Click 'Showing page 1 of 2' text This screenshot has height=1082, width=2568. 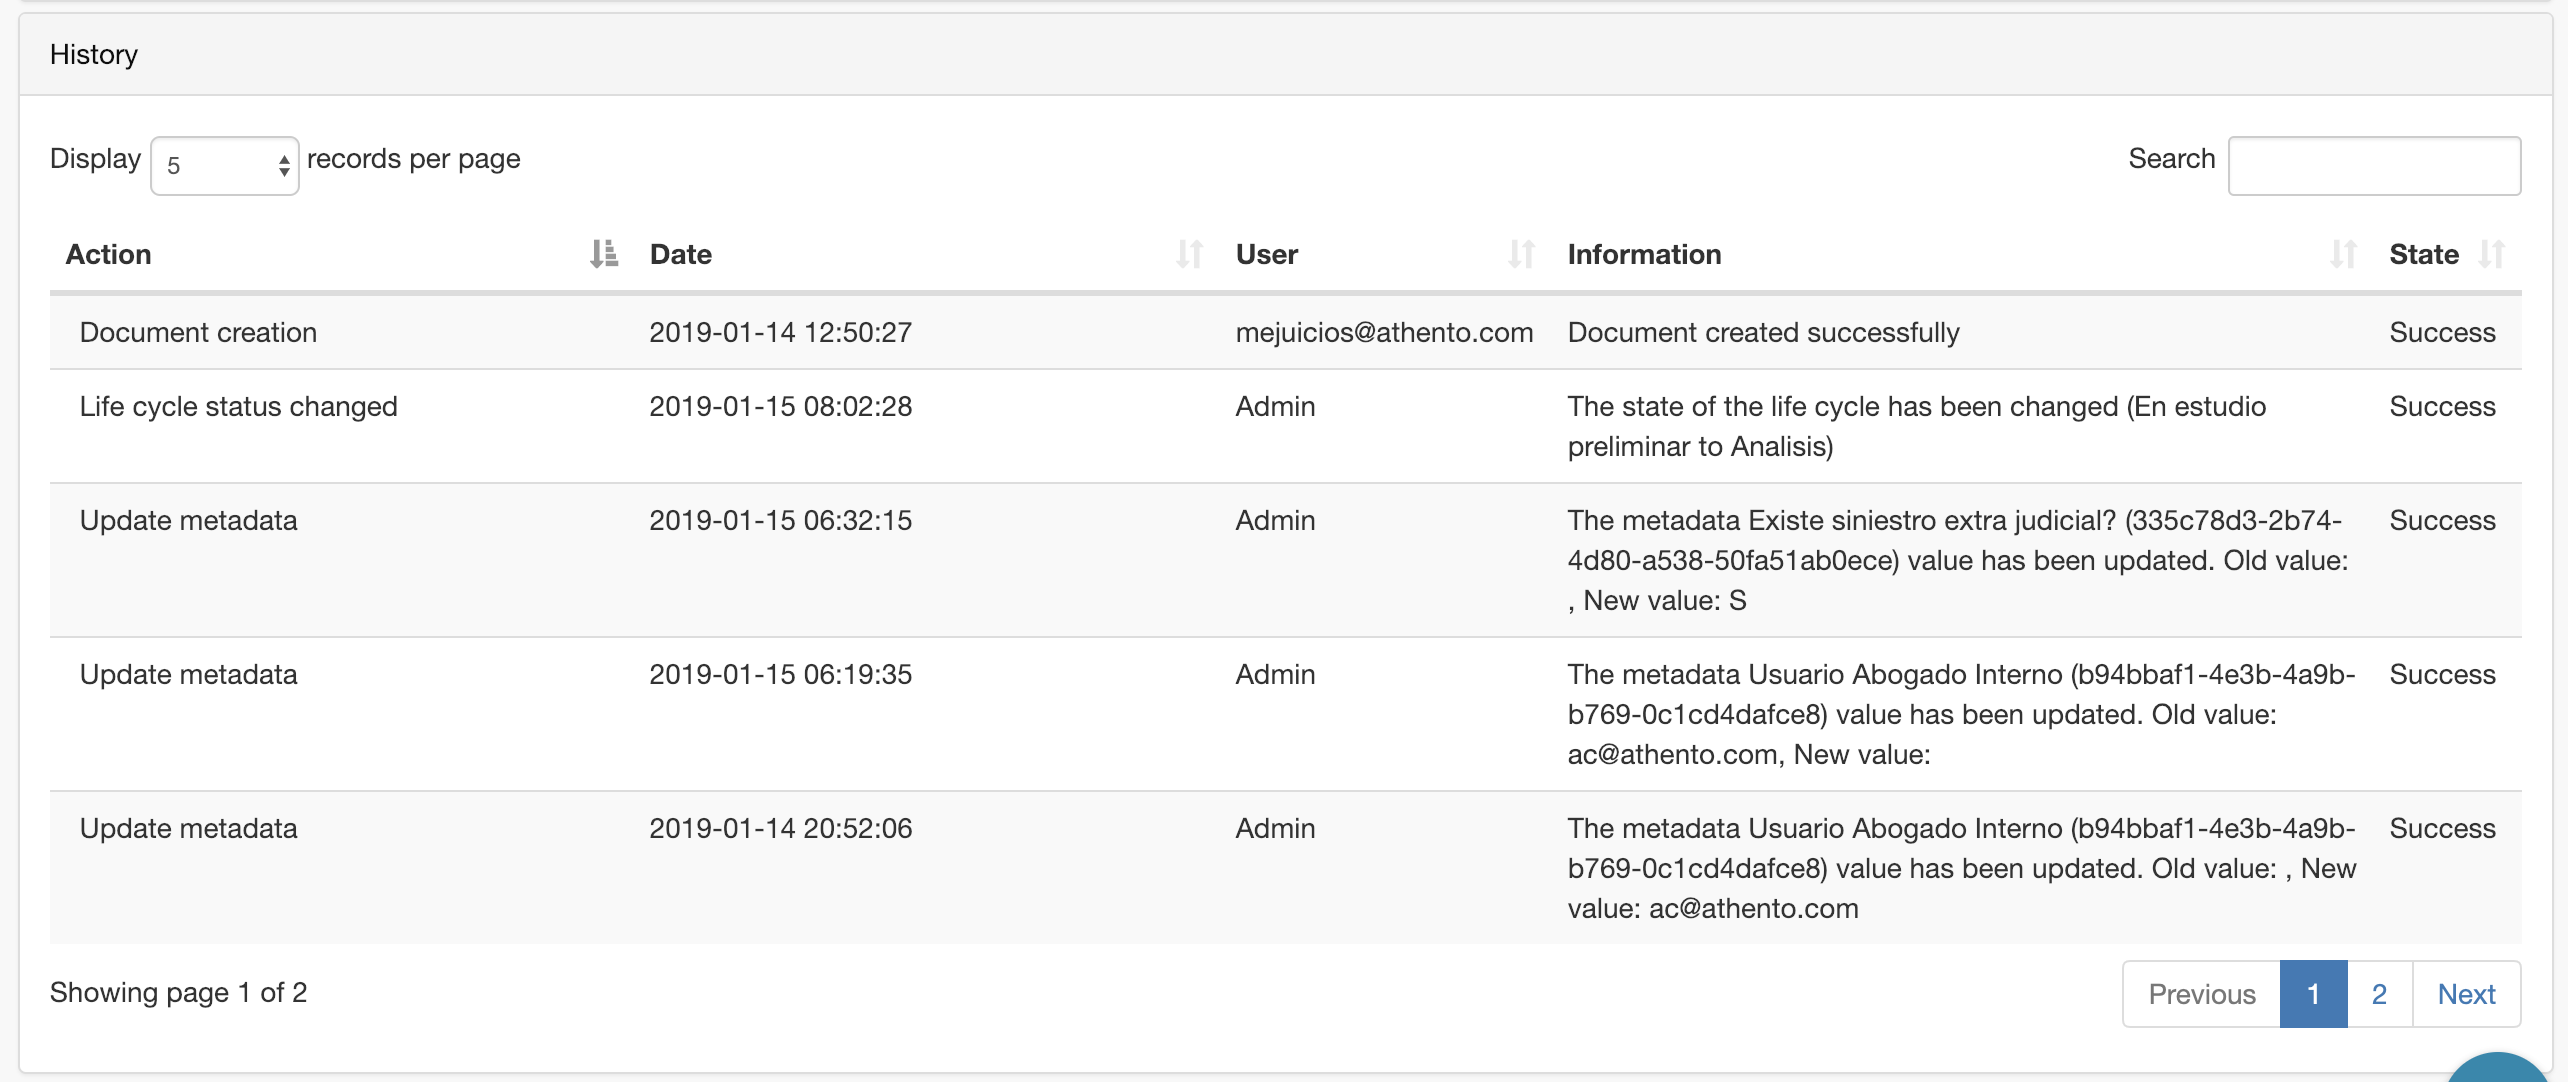coord(178,992)
